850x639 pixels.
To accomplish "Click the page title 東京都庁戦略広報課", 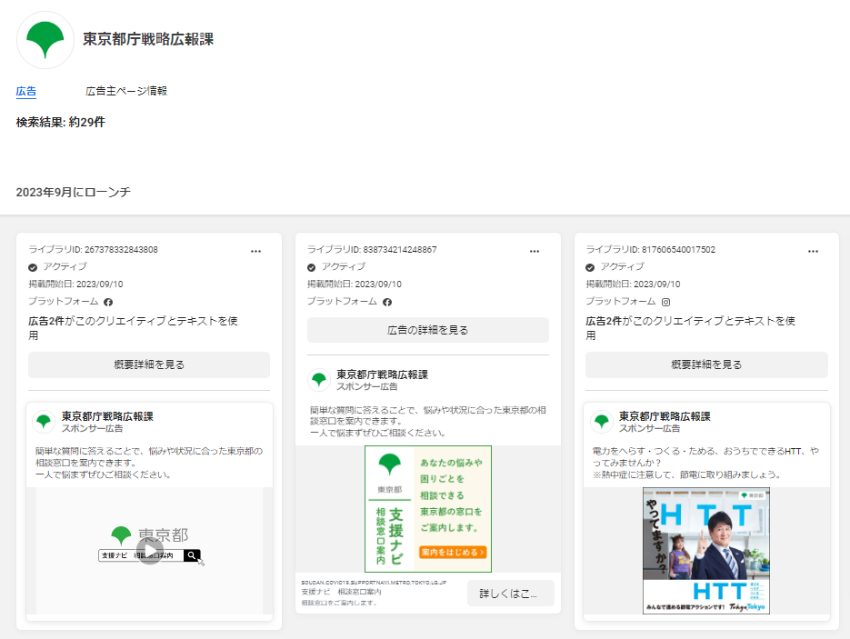I will pos(148,39).
